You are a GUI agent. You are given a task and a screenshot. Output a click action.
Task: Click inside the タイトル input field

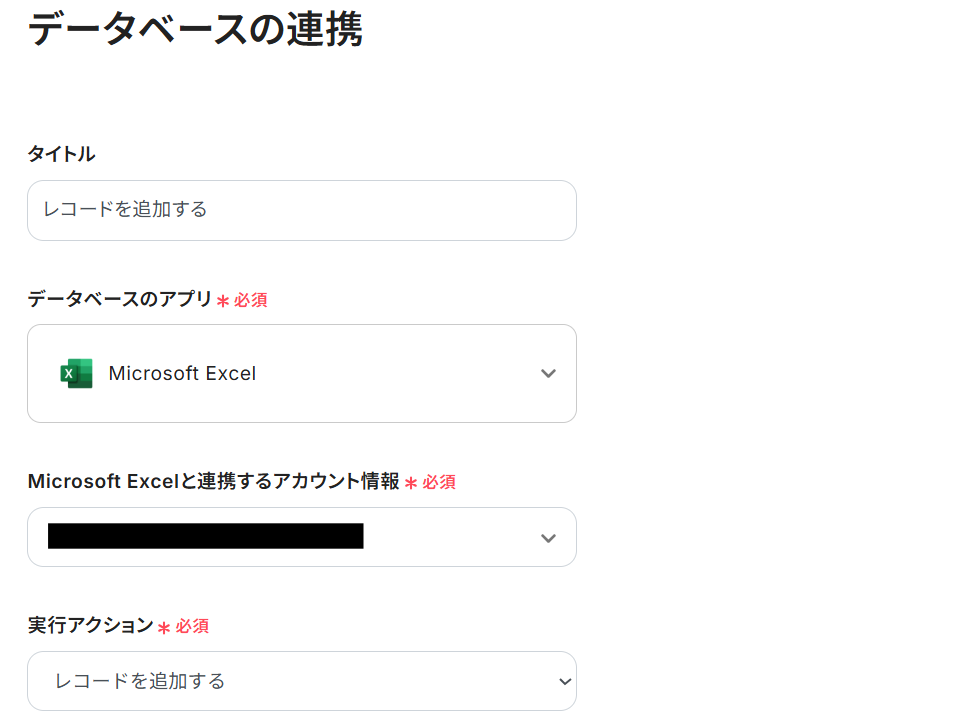(x=300, y=210)
